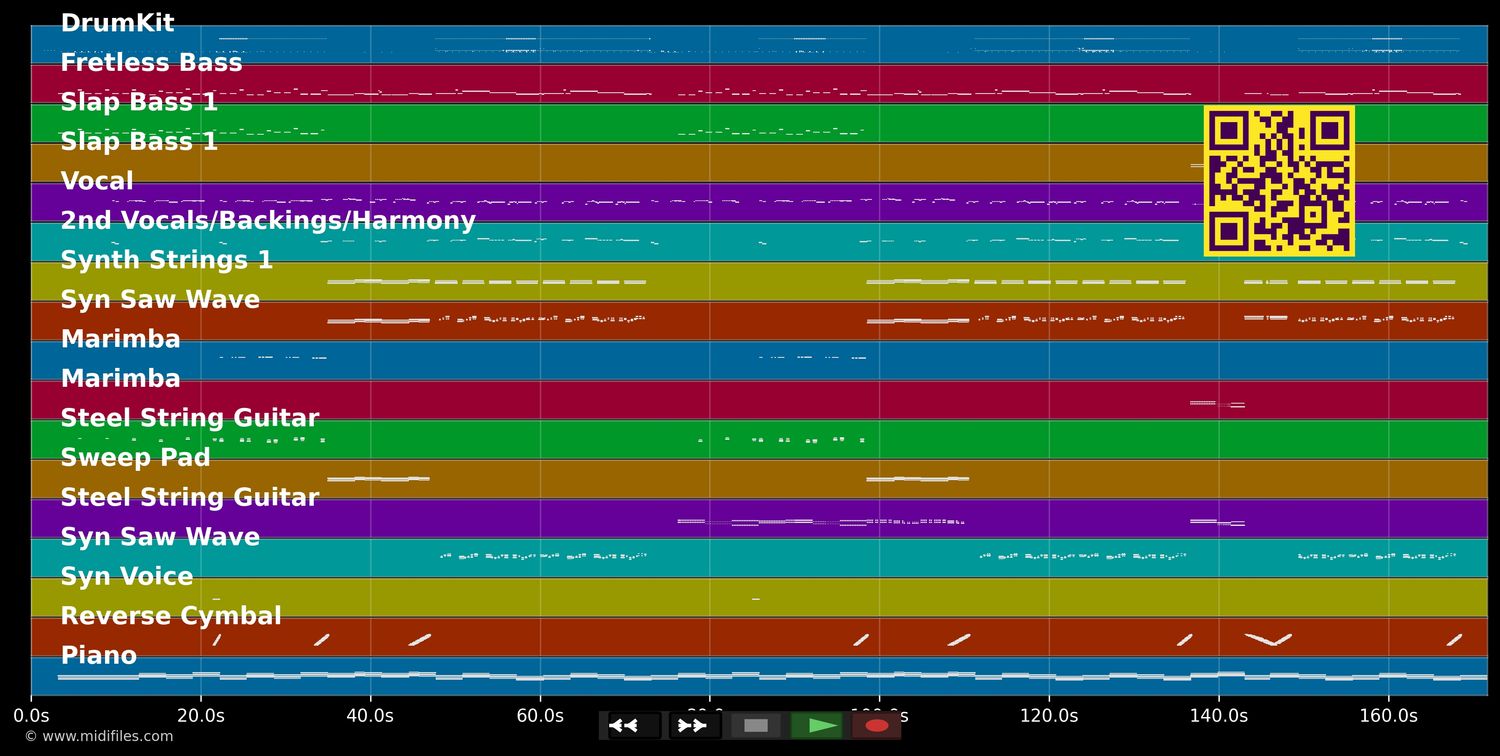Click the Vocal track label
The width and height of the screenshot is (1500, 756).
tap(97, 182)
